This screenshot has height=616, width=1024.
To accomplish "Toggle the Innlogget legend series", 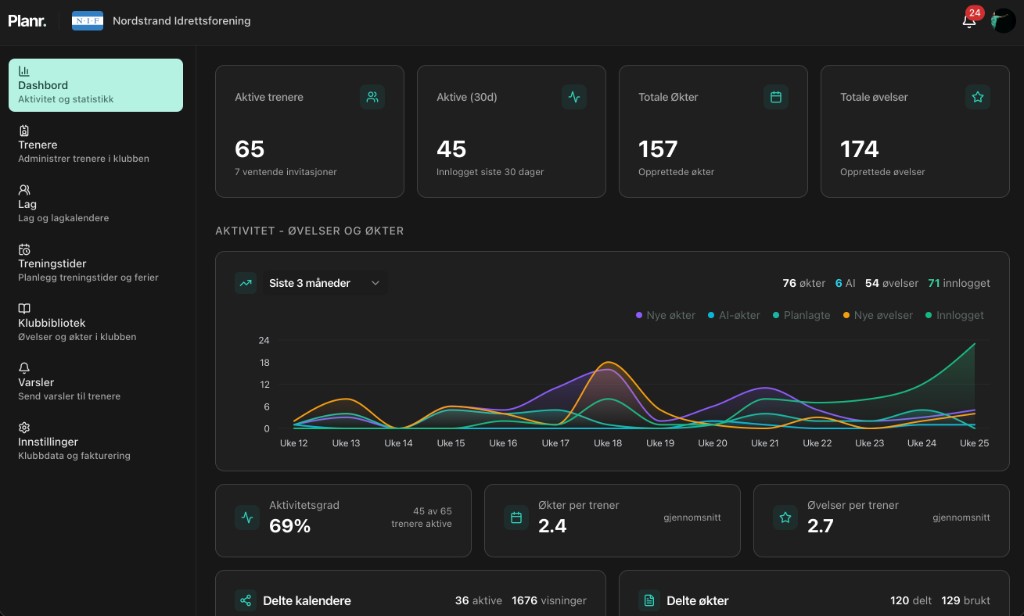I will coord(955,315).
